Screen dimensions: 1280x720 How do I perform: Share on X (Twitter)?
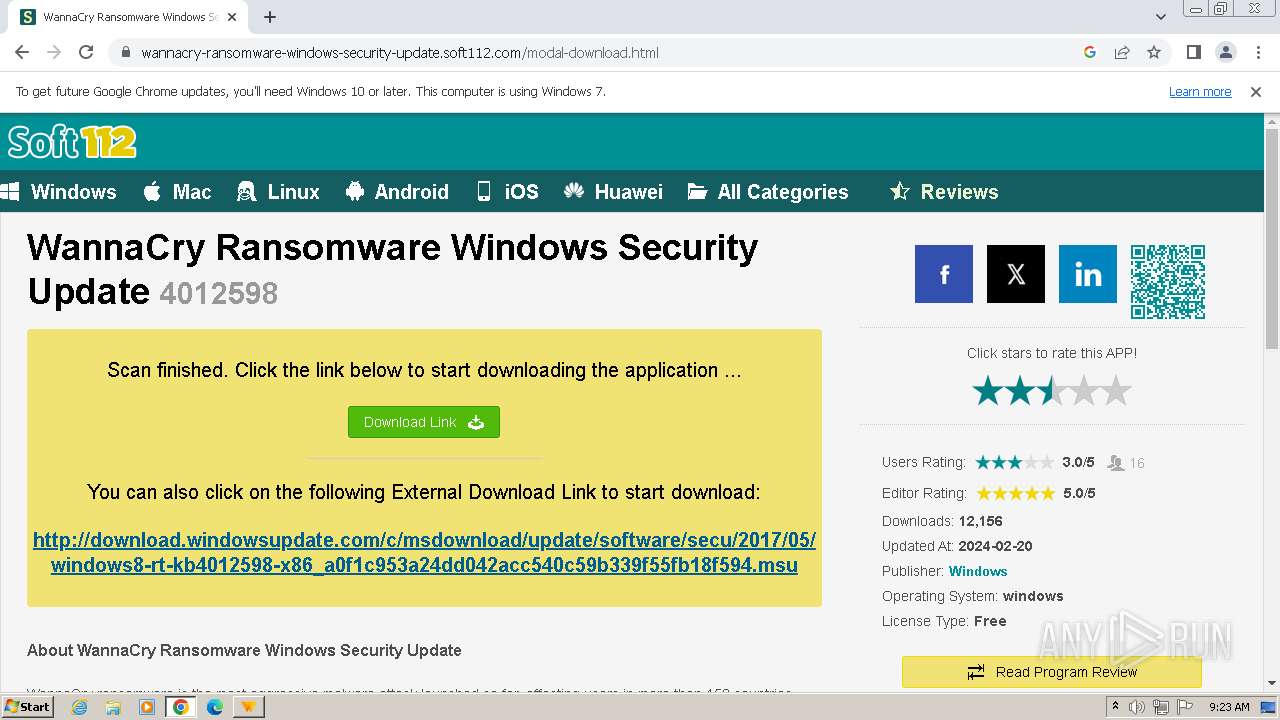(x=1016, y=274)
